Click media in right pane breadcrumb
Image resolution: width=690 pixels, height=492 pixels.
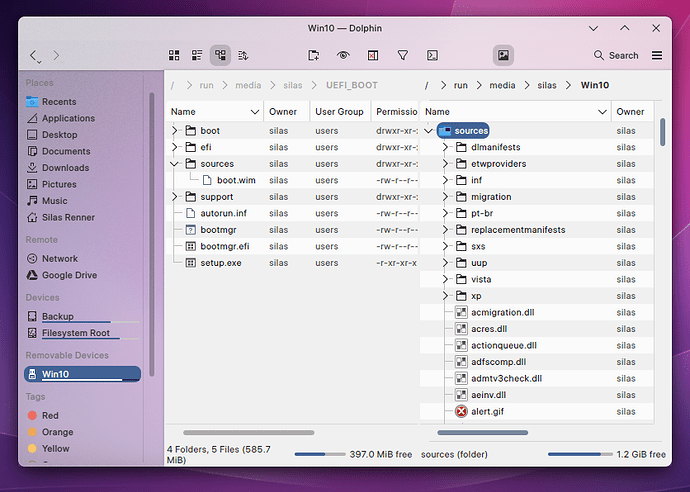click(502, 85)
